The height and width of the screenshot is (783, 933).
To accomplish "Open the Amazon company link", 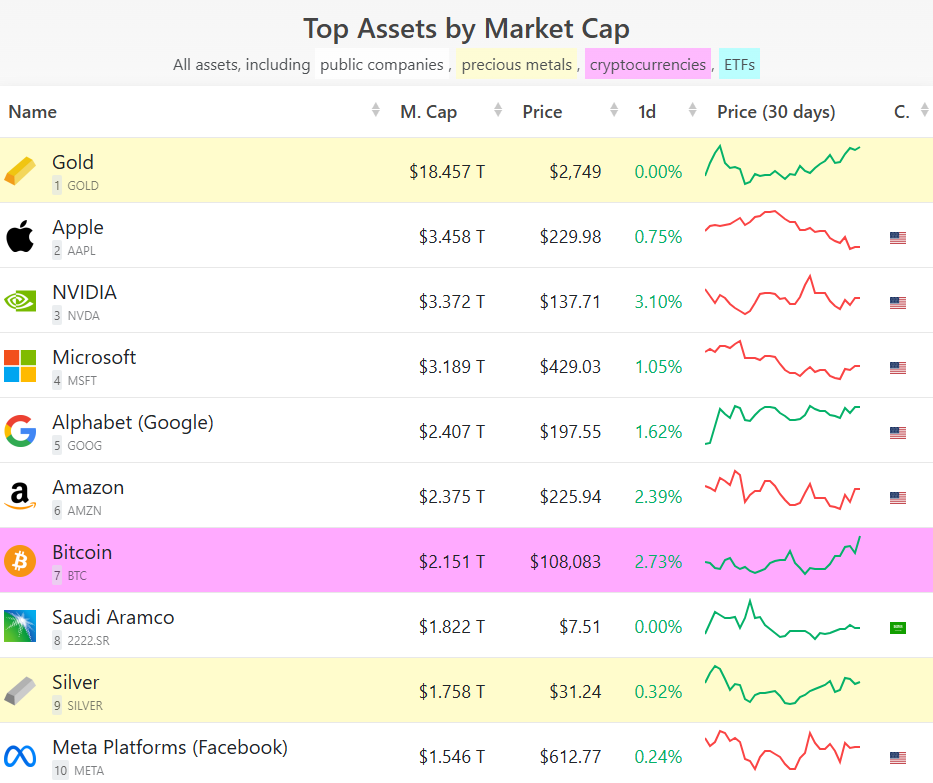I will [x=88, y=487].
